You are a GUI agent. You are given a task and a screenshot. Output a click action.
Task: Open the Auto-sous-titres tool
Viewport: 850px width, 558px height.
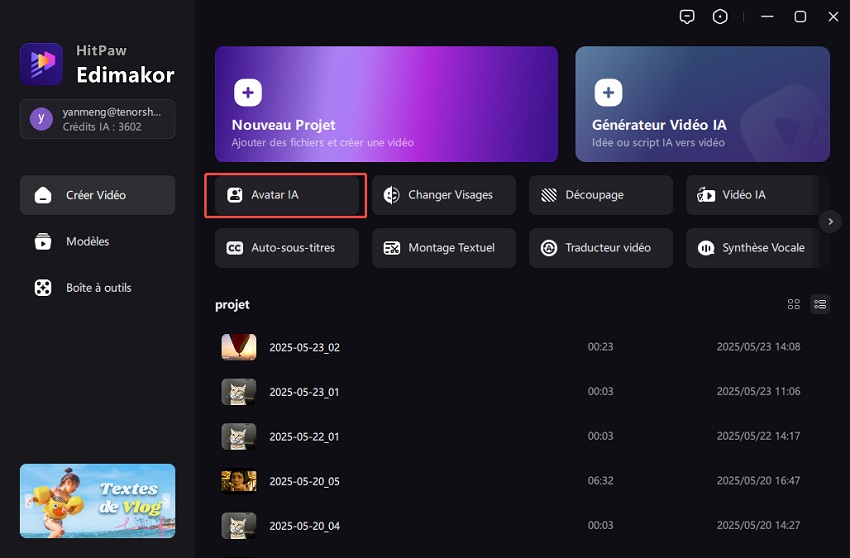click(x=287, y=248)
